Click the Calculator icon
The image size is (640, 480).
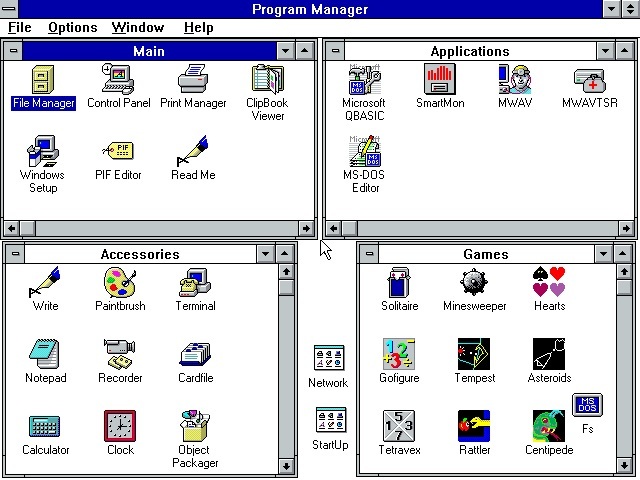tap(45, 426)
